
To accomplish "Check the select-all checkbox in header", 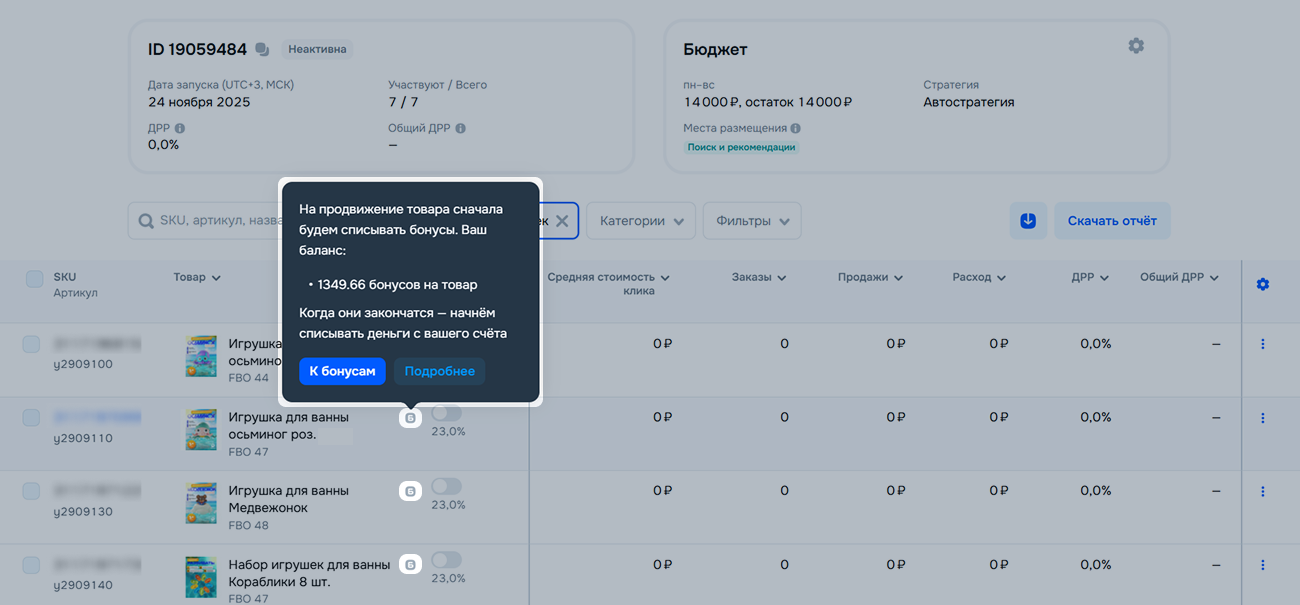I will point(34,279).
